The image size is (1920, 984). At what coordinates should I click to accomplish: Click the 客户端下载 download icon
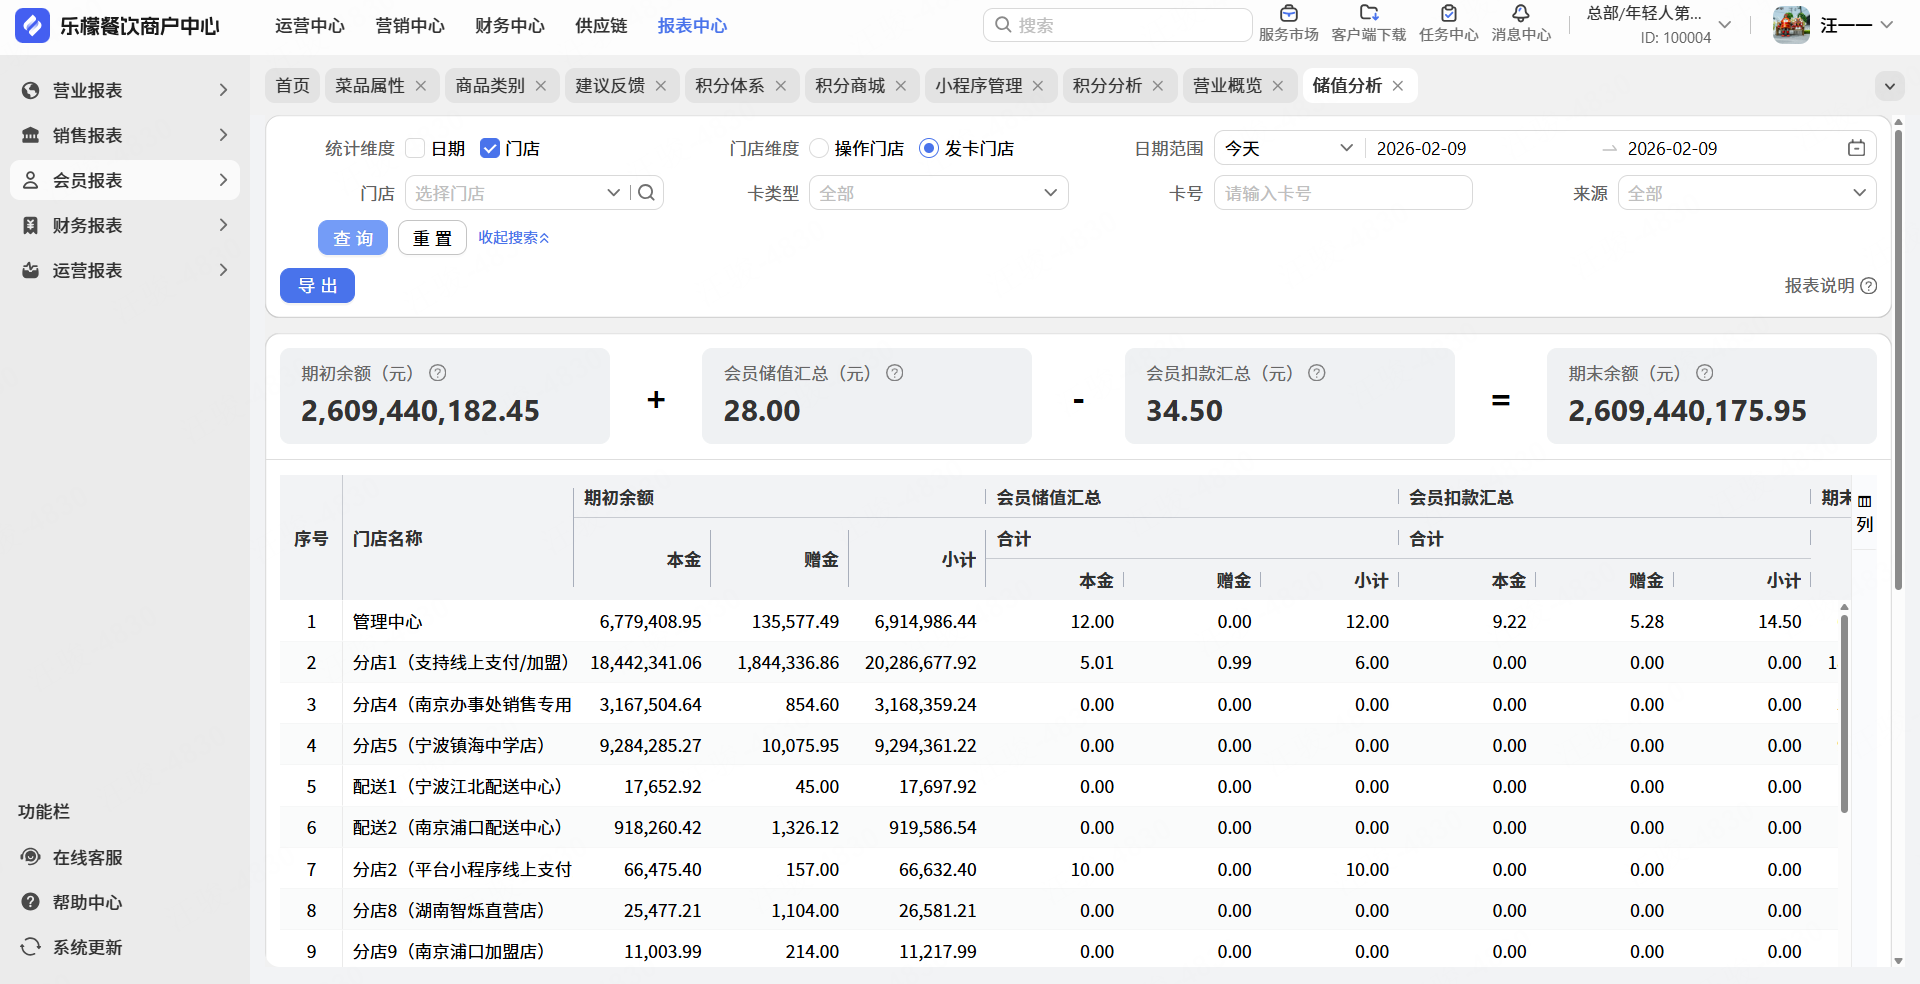1368,14
